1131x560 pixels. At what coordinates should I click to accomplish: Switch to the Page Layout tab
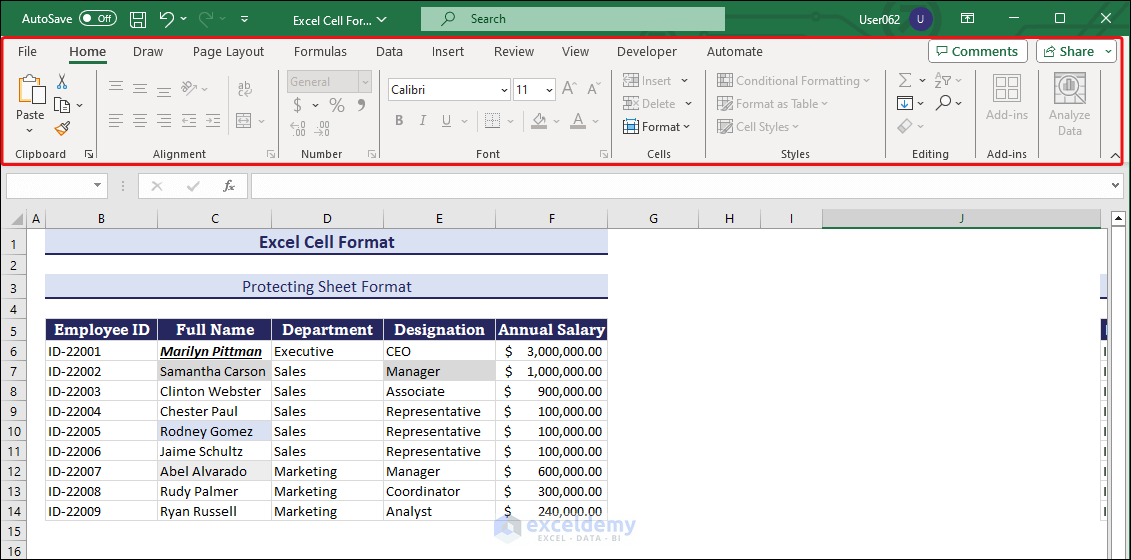[x=228, y=52]
